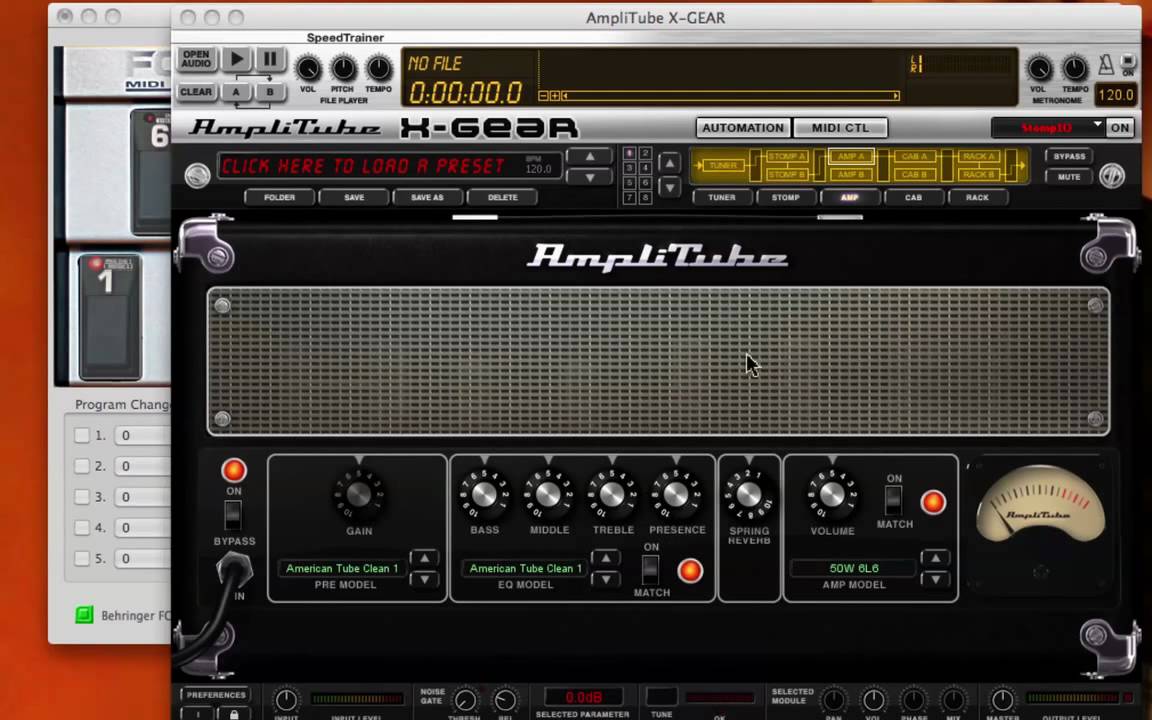
Task: Click the metronome tempo value 120.0
Action: pyautogui.click(x=1115, y=94)
